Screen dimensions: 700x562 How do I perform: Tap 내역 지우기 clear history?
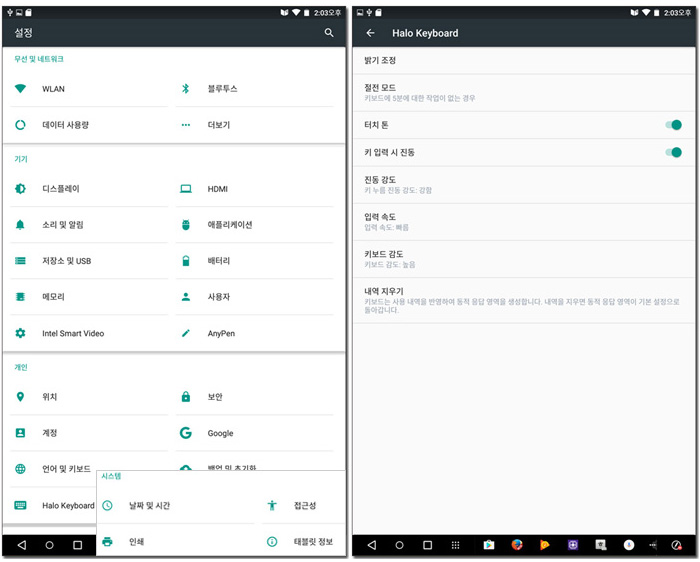tap(524, 300)
